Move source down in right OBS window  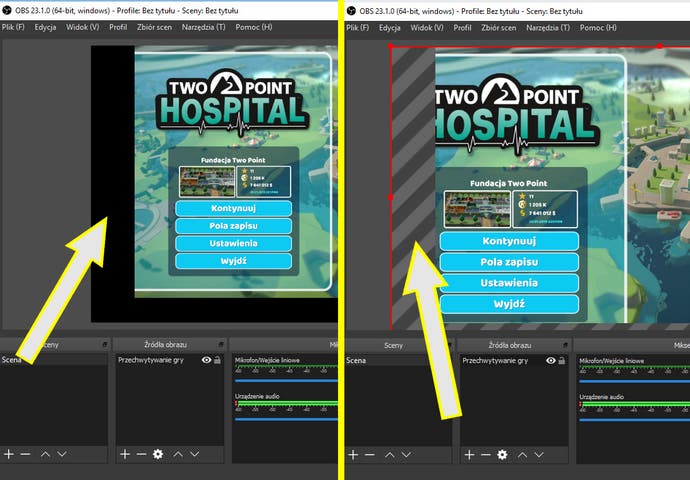pos(540,454)
